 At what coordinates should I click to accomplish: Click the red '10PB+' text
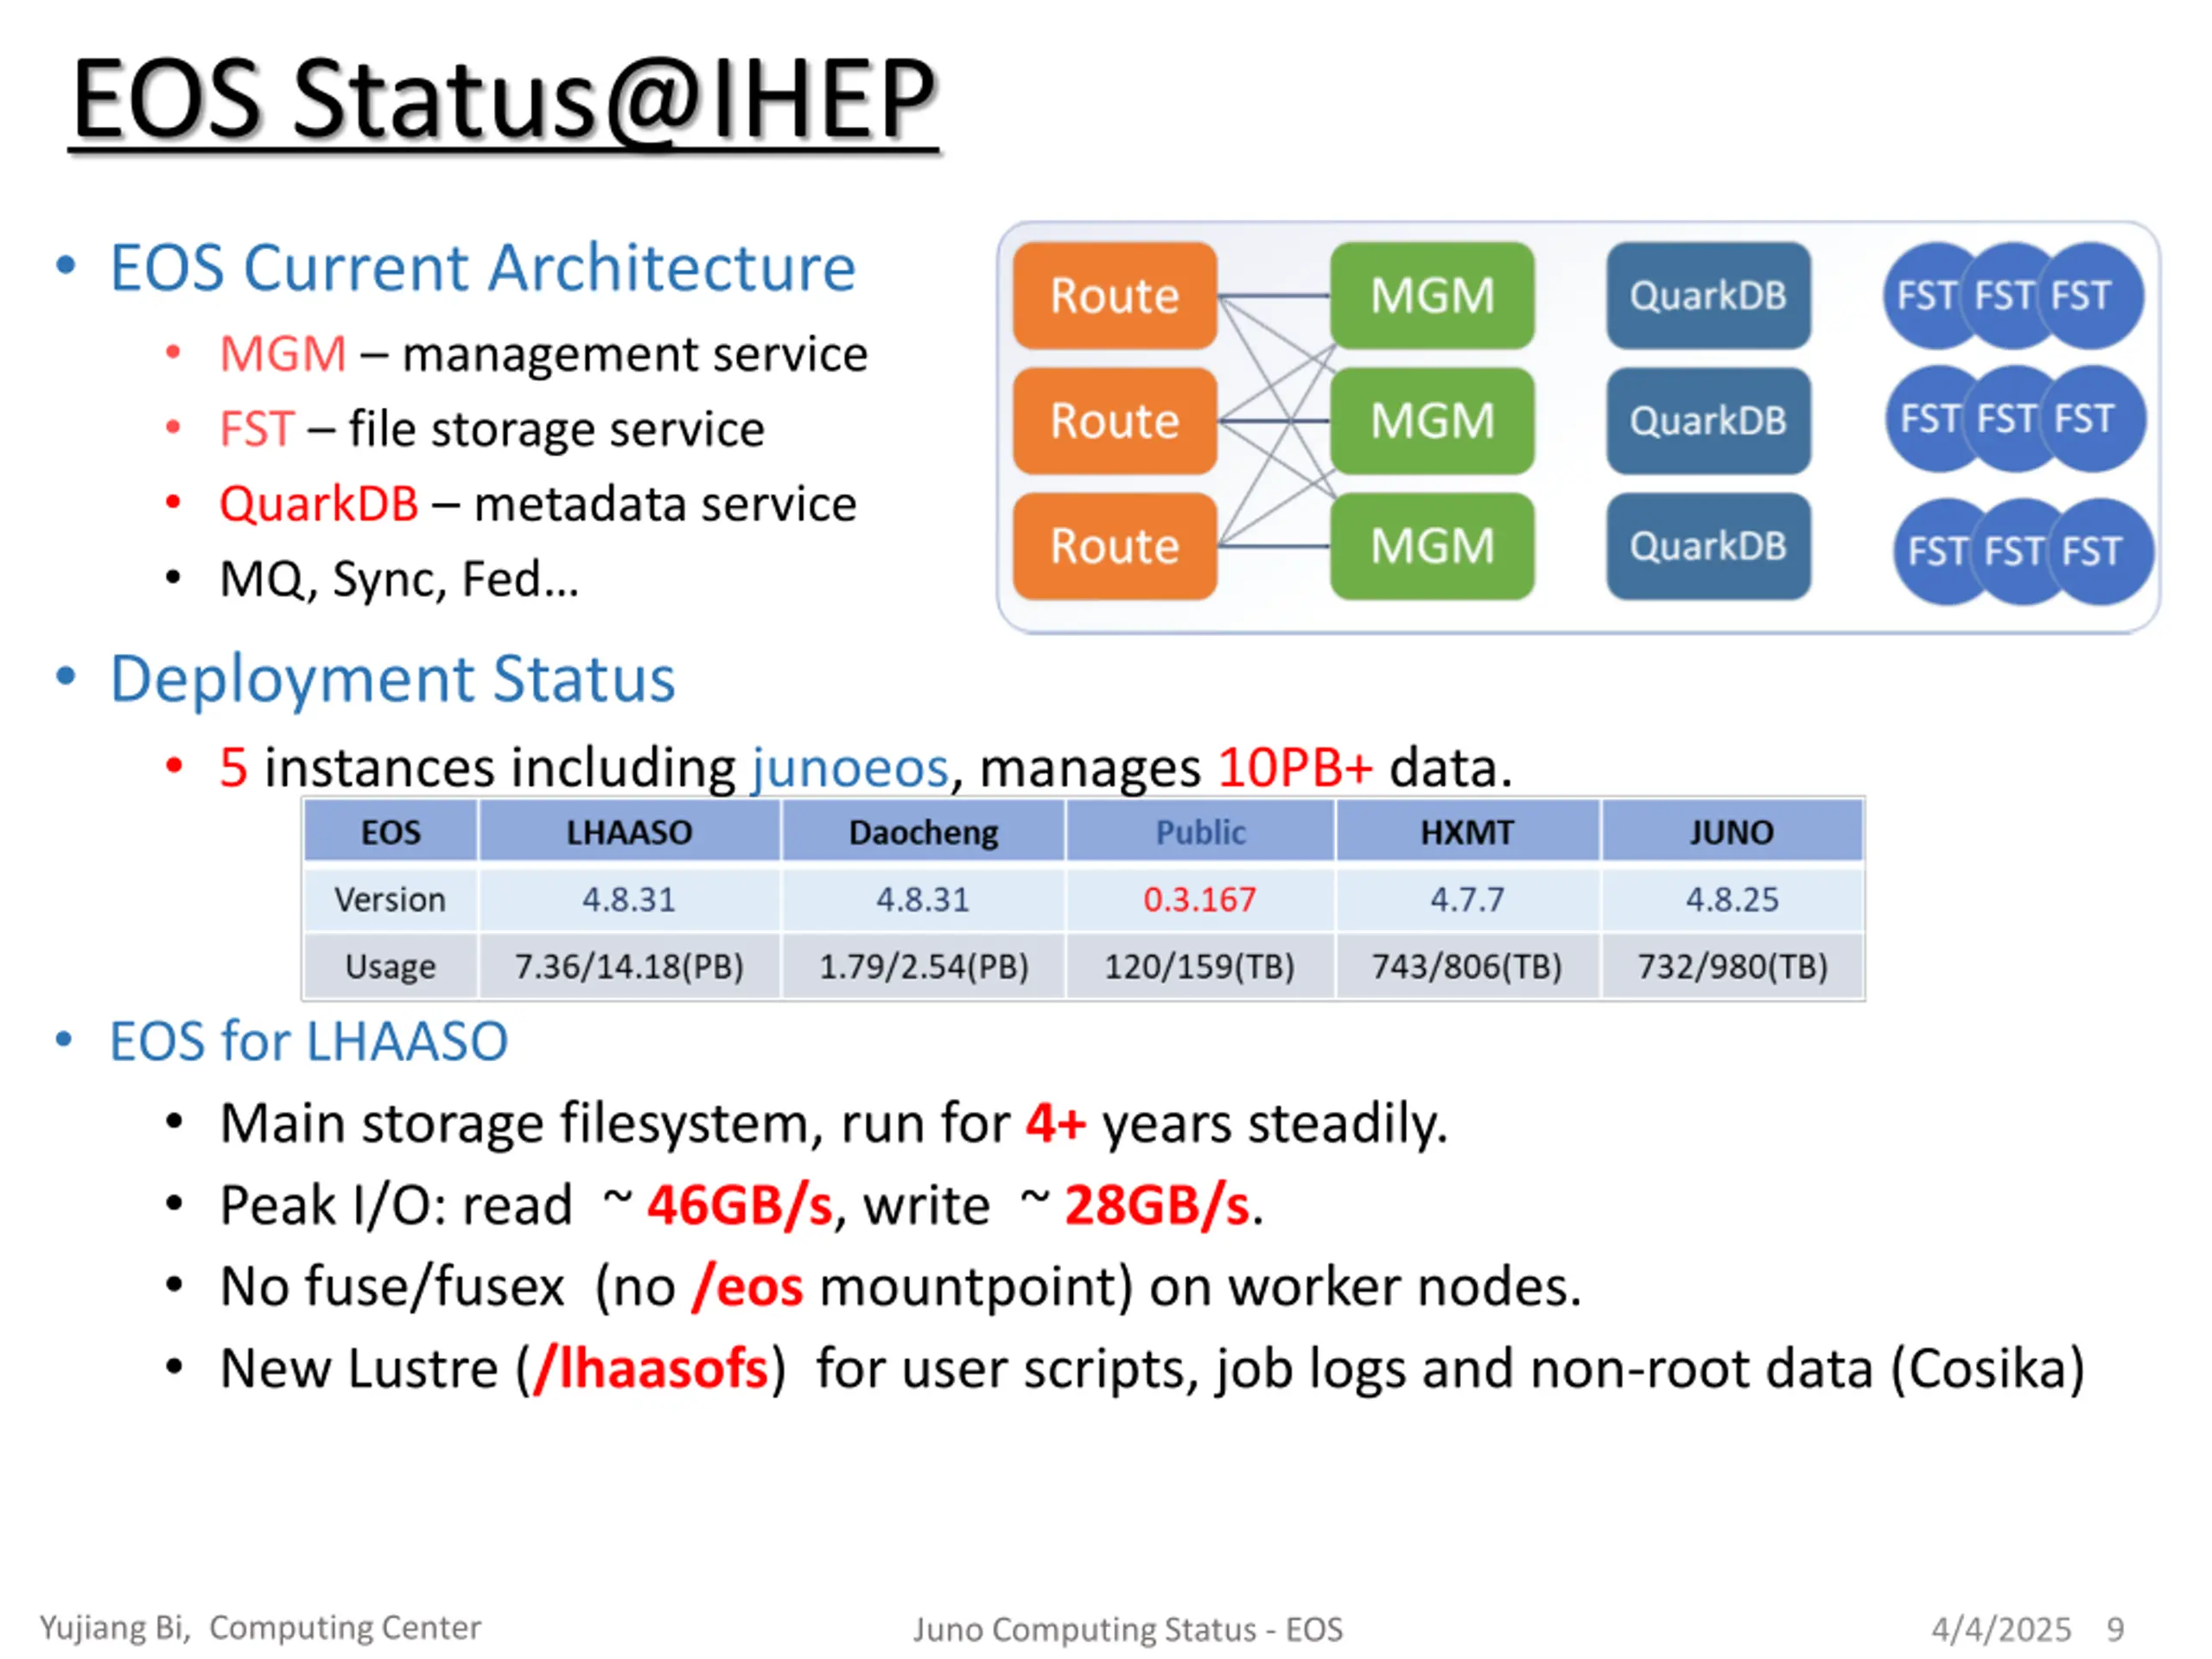1295,768
